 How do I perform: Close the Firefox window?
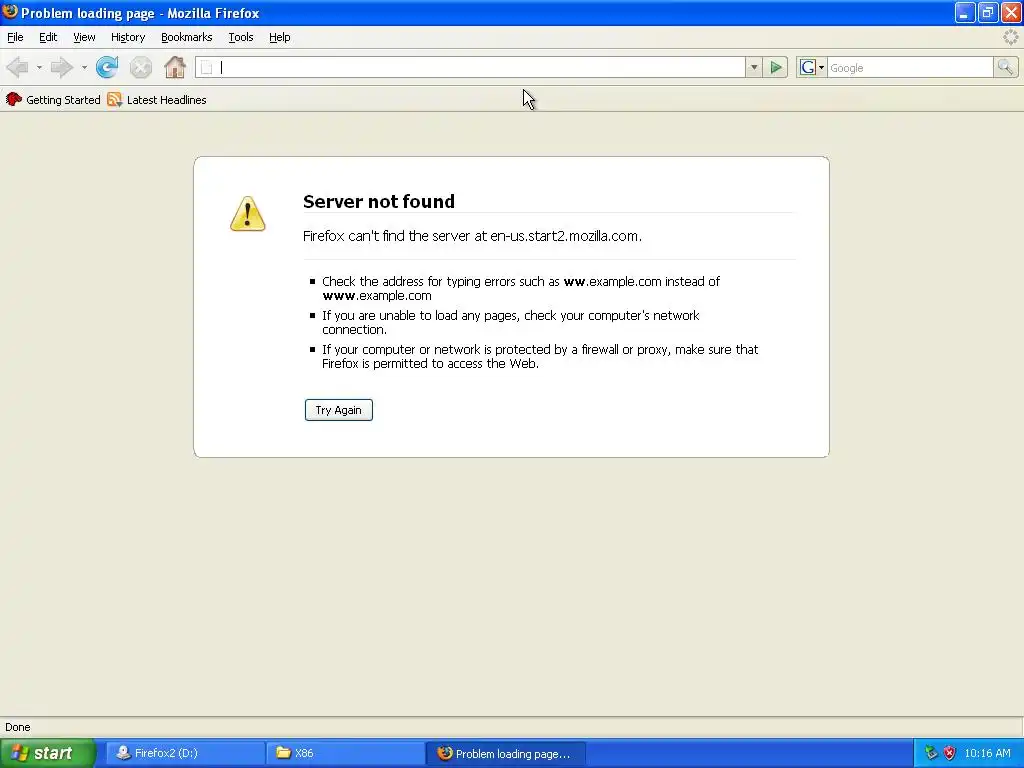click(x=1011, y=12)
